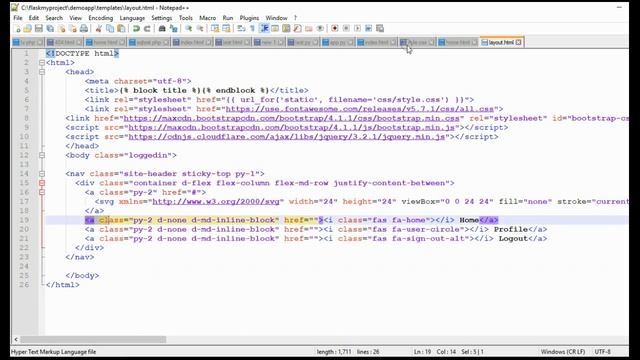Viewport: 640px width, 360px height.
Task: Run macro multiple times toolbar icon
Action: [x=369, y=29]
